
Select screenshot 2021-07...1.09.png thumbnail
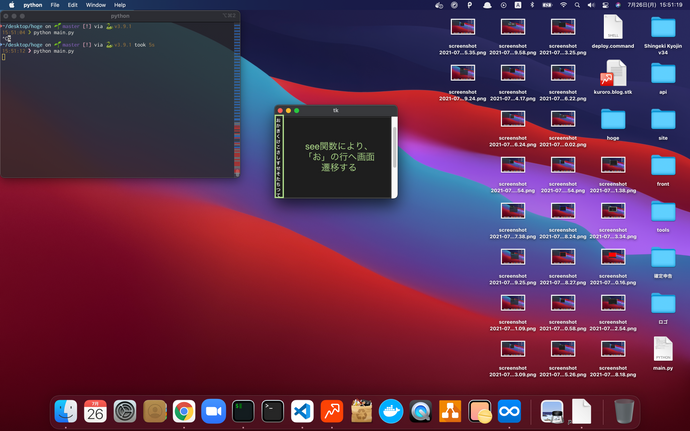(x=513, y=303)
